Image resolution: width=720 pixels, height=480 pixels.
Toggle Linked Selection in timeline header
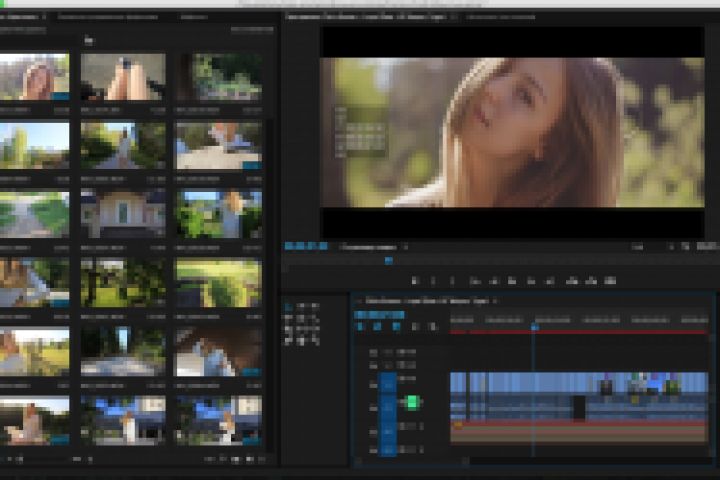[396, 327]
